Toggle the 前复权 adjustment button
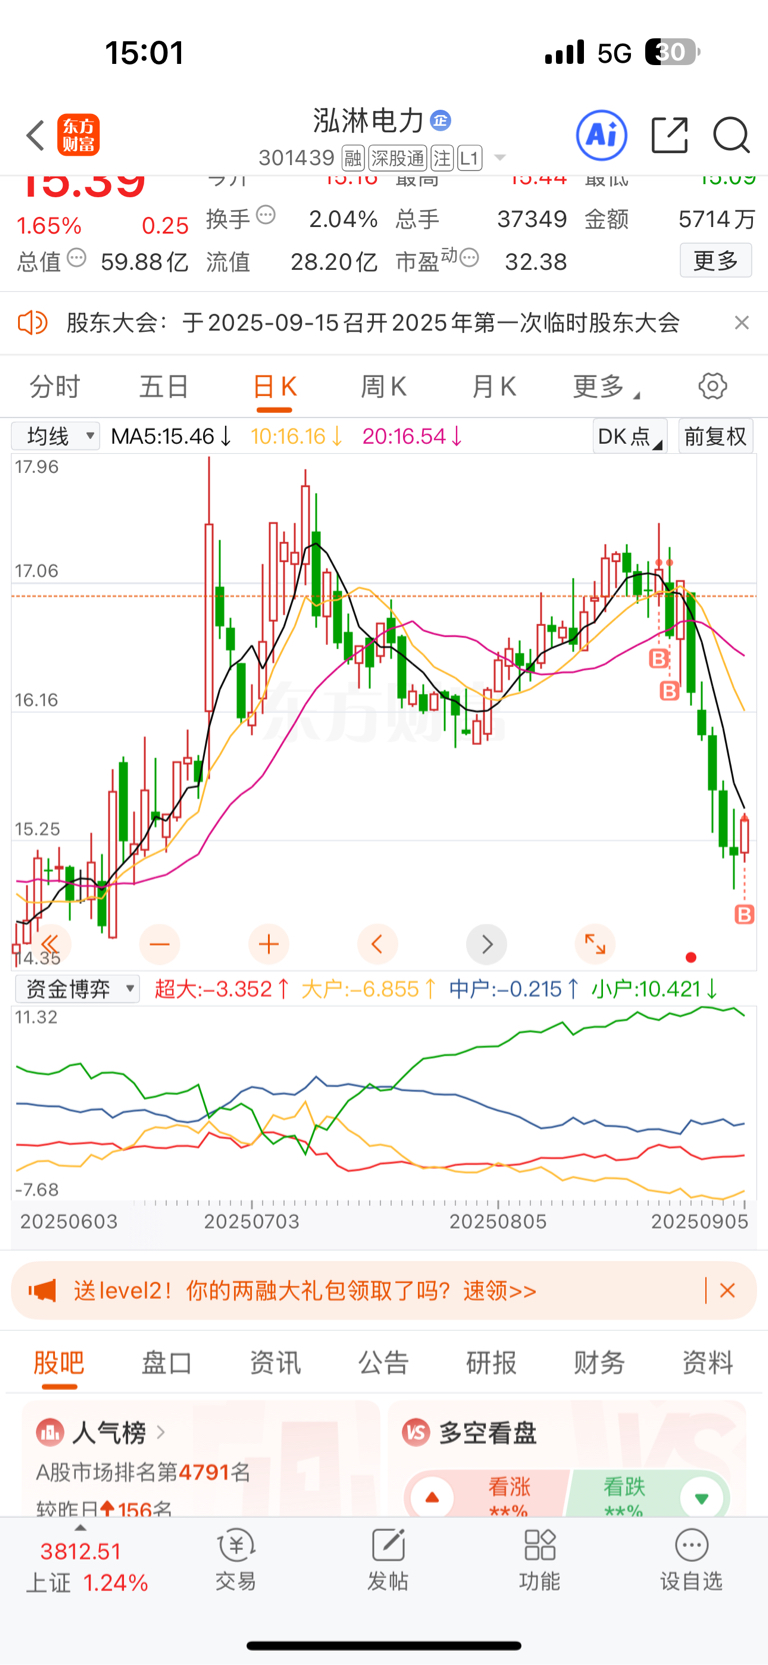The height and width of the screenshot is (1665, 768). point(715,436)
